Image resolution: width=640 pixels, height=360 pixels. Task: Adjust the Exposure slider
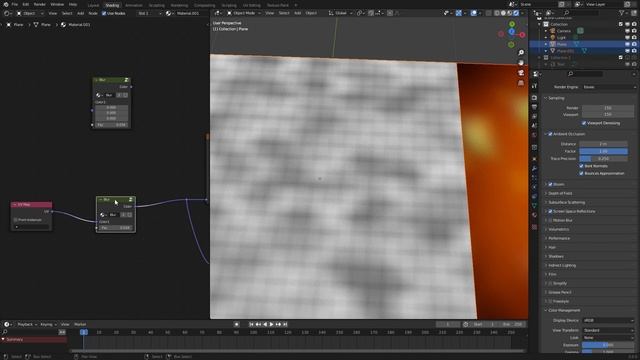pyautogui.click(x=608, y=345)
